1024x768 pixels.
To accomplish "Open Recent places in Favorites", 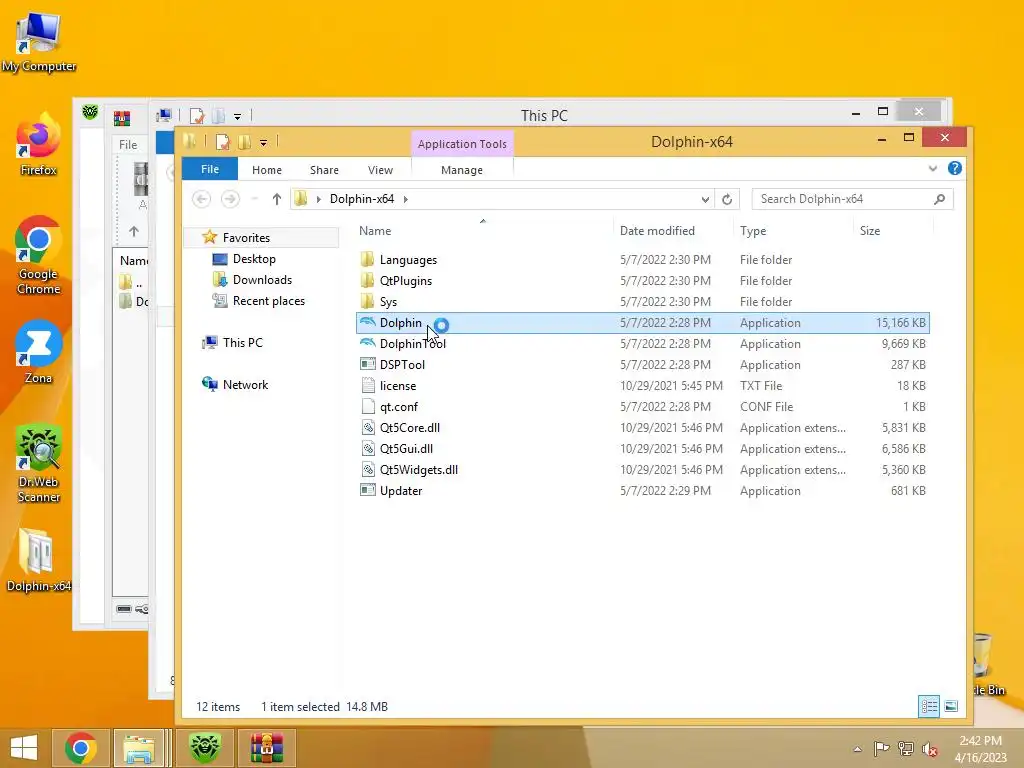I will (x=268, y=301).
